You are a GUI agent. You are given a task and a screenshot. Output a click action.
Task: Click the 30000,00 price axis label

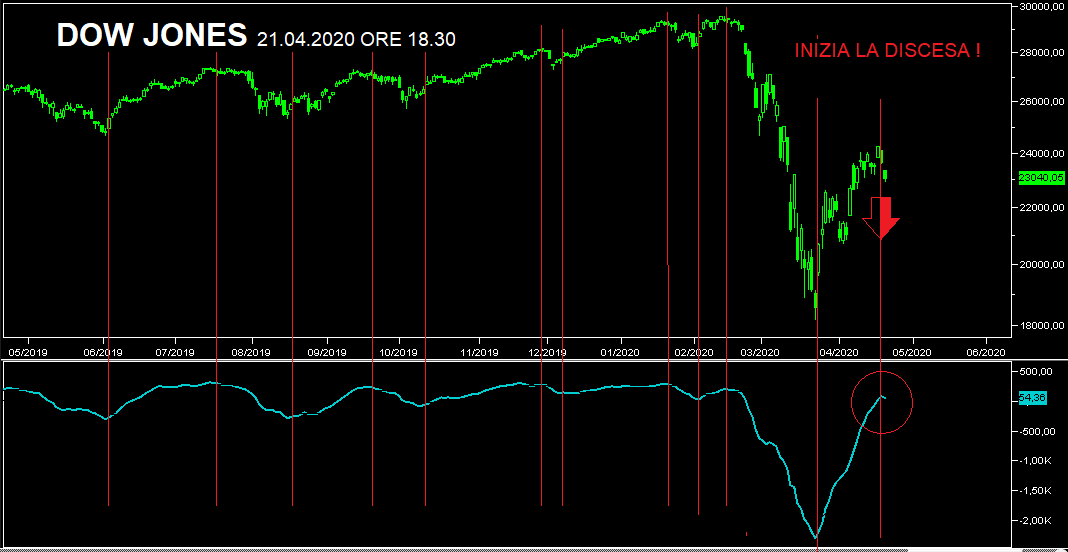point(1041,6)
